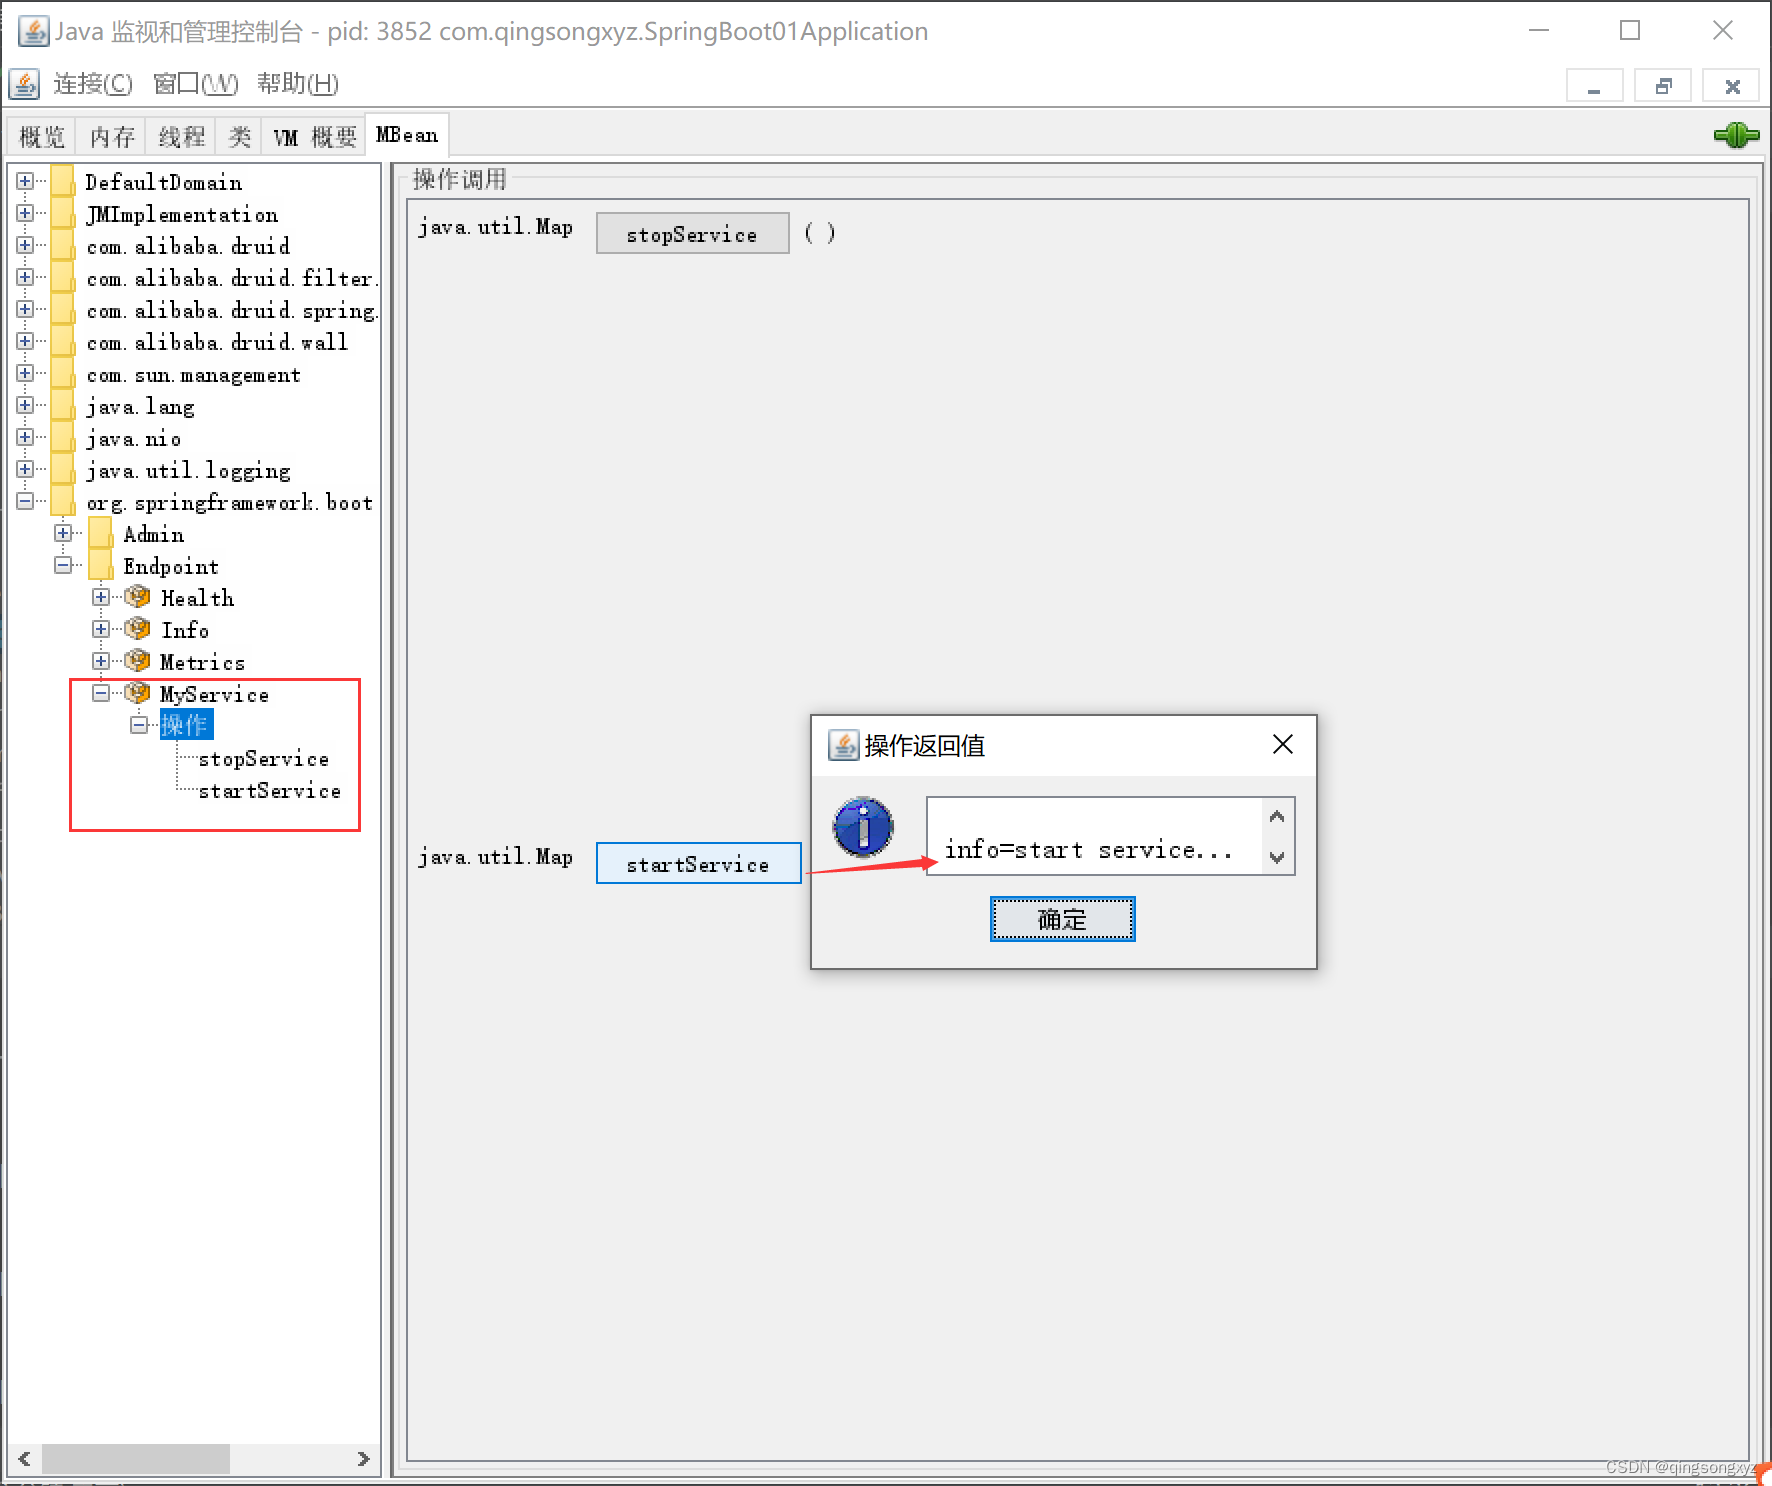Collapse the 操作 operations node
The height and width of the screenshot is (1486, 1772).
coord(139,725)
